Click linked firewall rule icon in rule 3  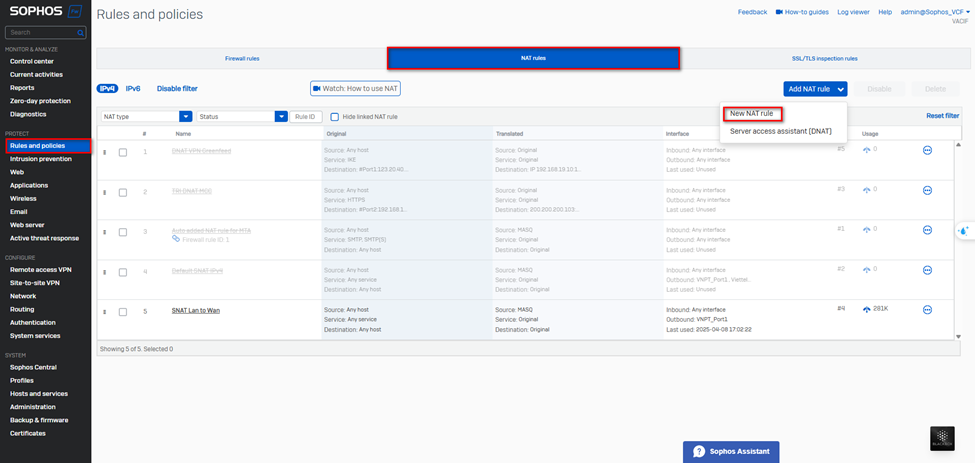tap(176, 239)
